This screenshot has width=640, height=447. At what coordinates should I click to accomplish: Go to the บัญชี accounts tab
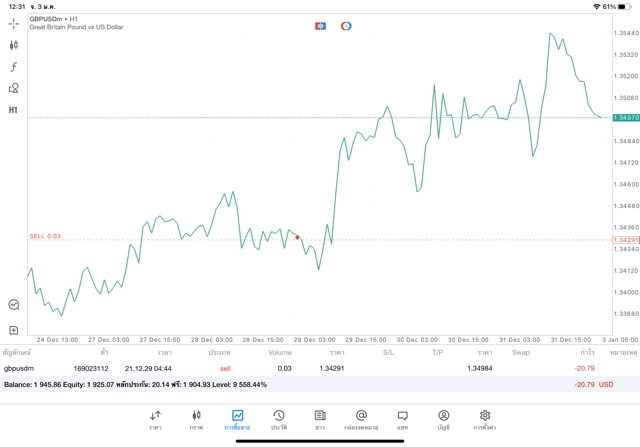443,419
